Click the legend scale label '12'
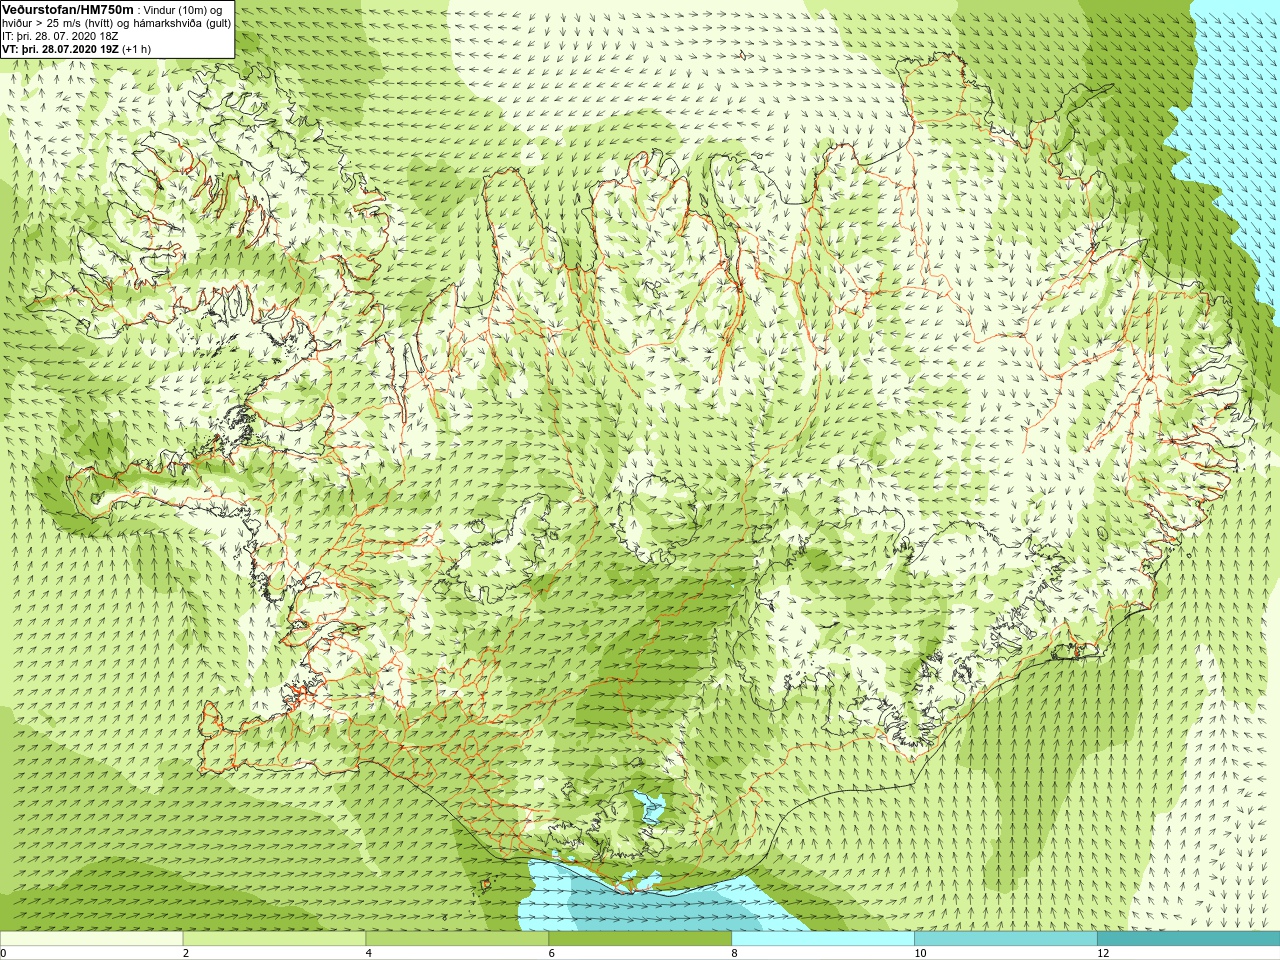Screen dimensions: 1280x960 [1103, 953]
